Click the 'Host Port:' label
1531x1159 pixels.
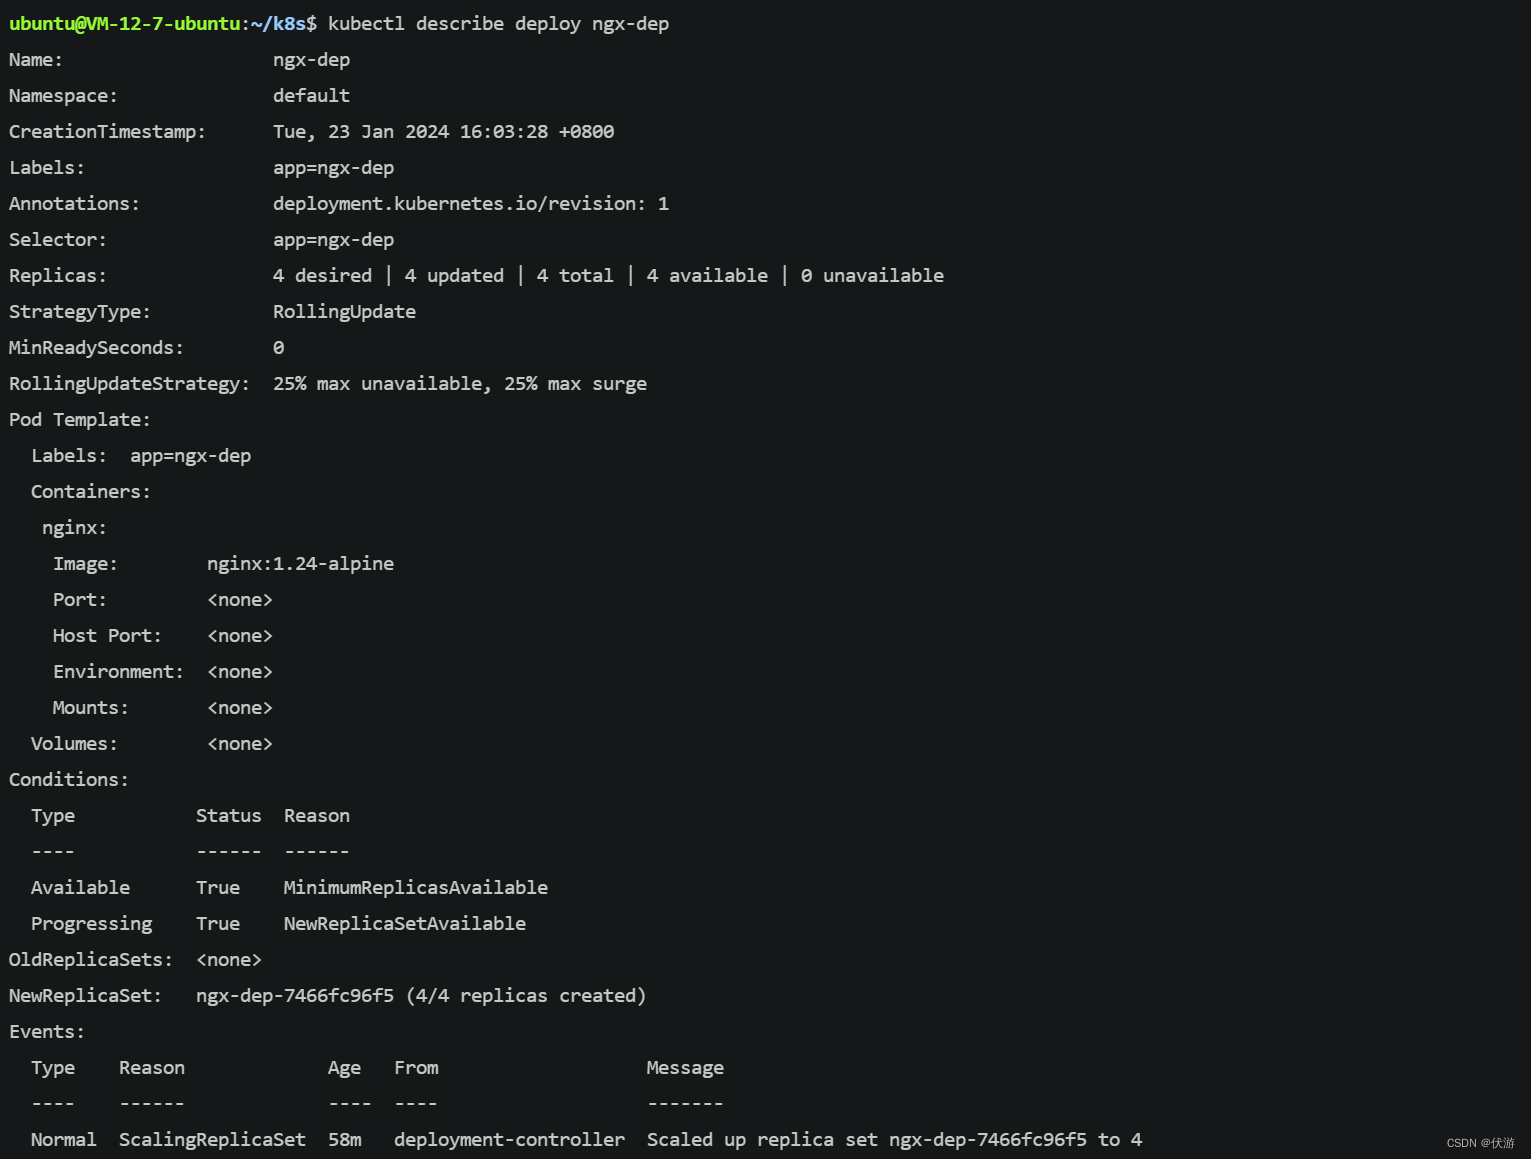pyautogui.click(x=107, y=636)
